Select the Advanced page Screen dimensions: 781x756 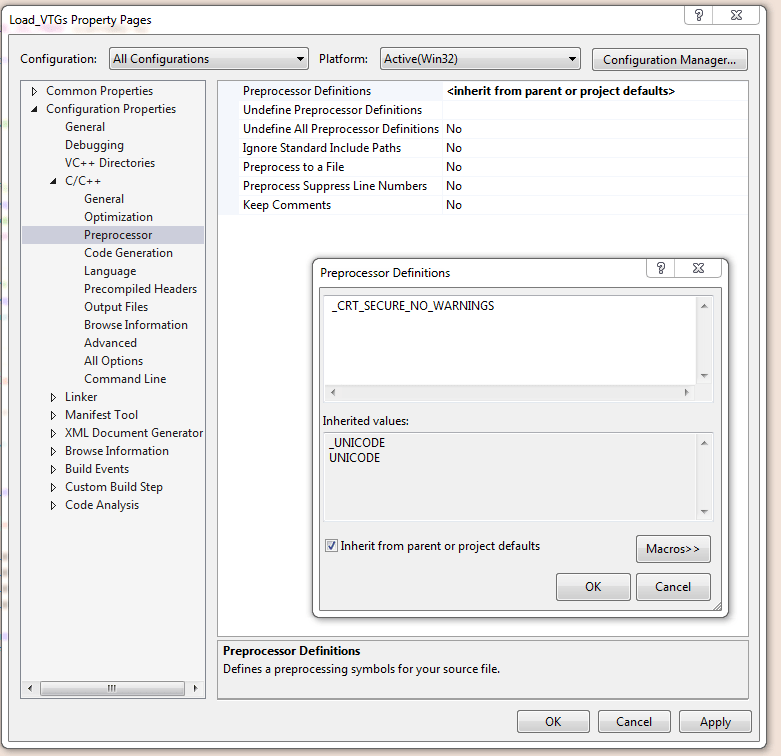point(110,343)
